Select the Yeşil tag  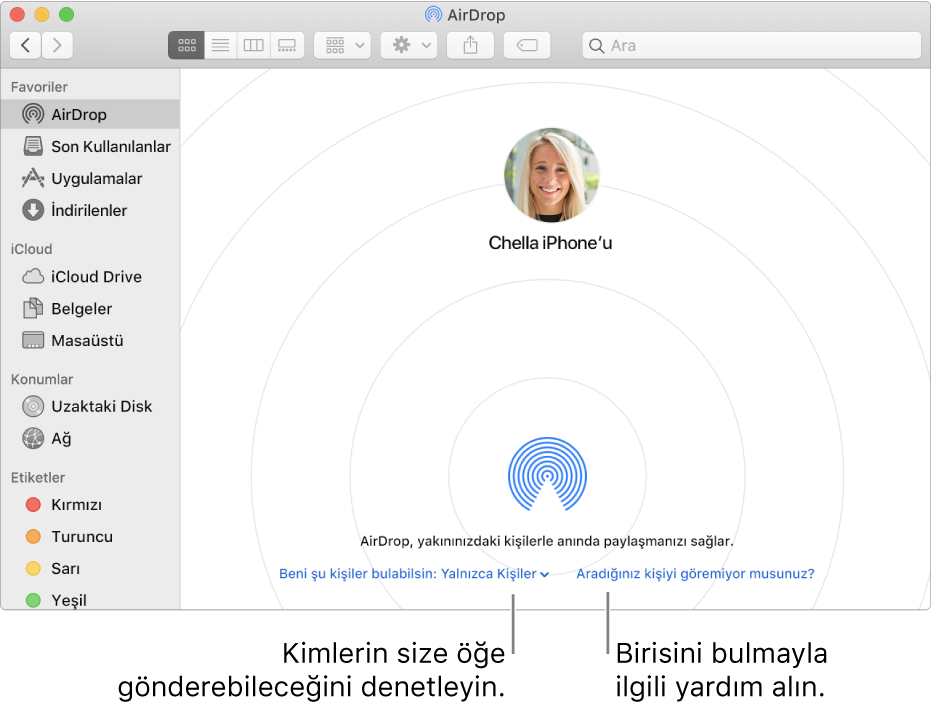[x=90, y=600]
